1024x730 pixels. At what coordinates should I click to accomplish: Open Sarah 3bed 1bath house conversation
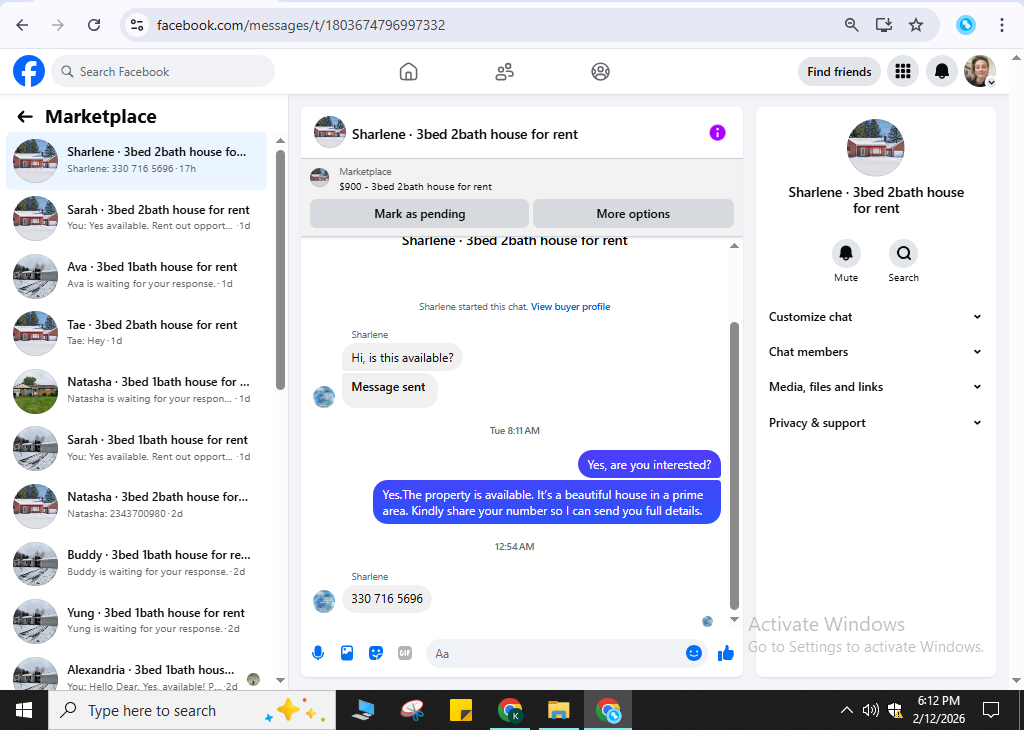coord(136,447)
